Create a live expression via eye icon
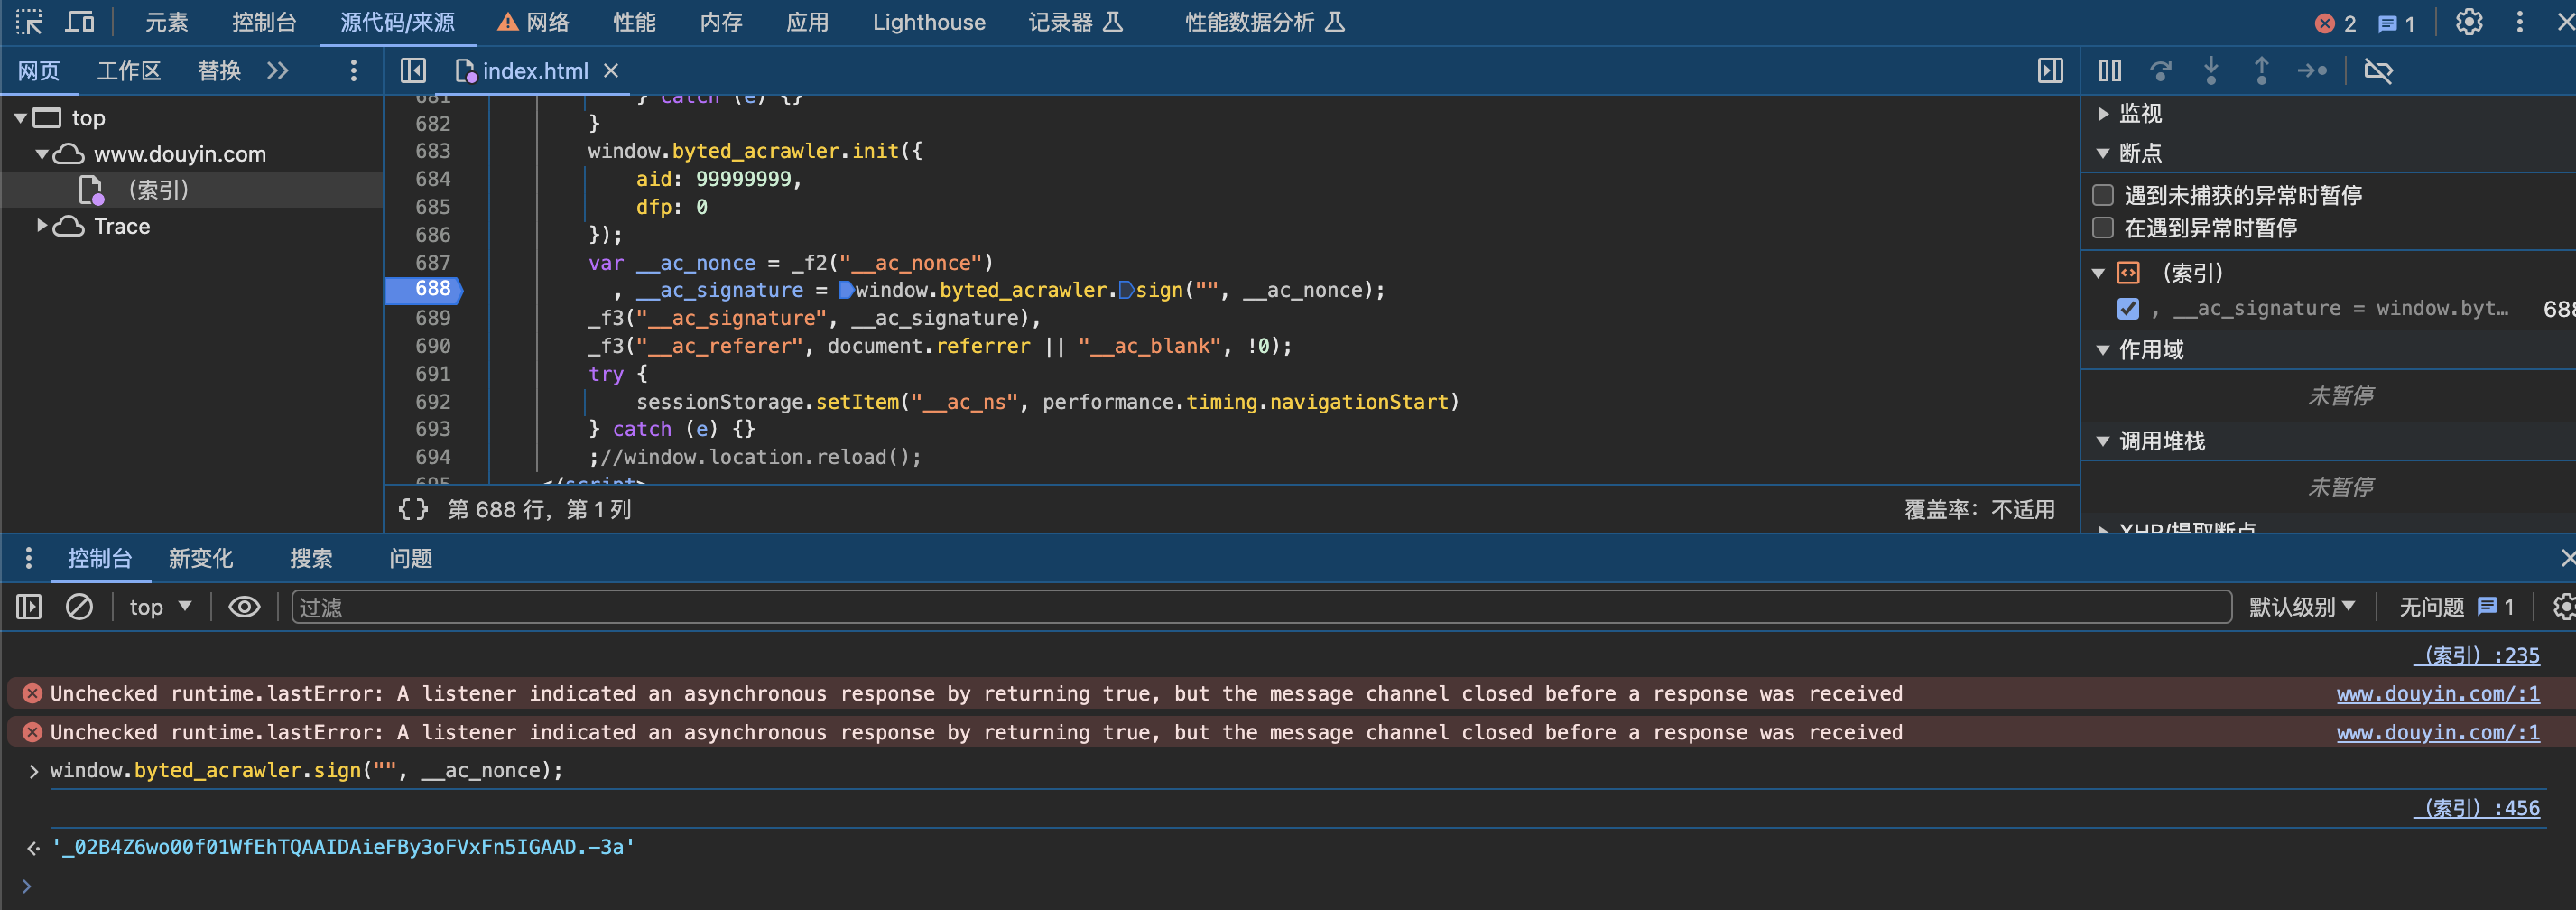This screenshot has width=2576, height=910. [244, 606]
